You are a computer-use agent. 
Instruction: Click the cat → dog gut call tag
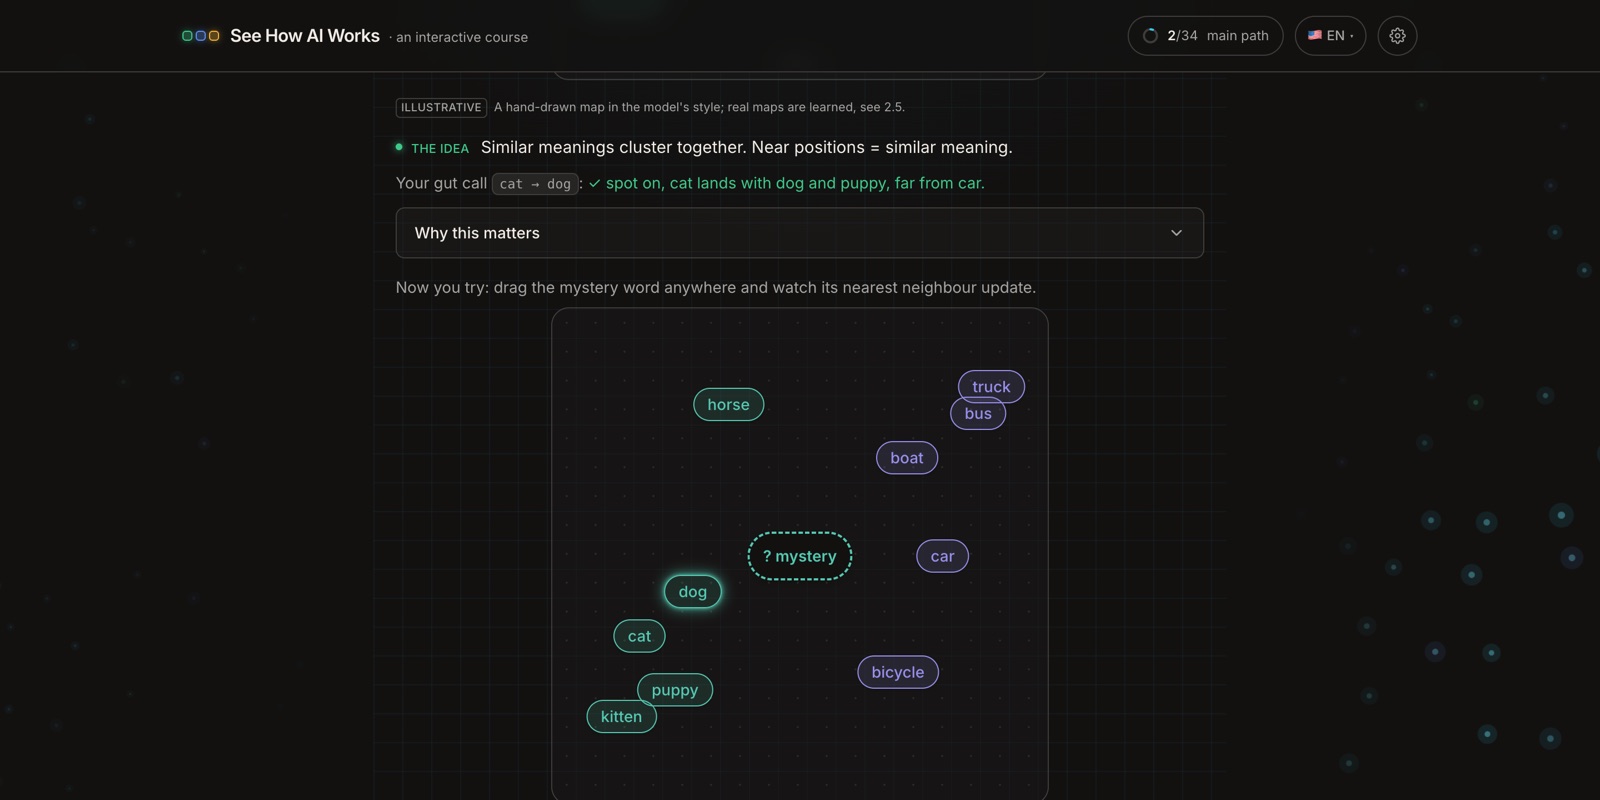[535, 184]
